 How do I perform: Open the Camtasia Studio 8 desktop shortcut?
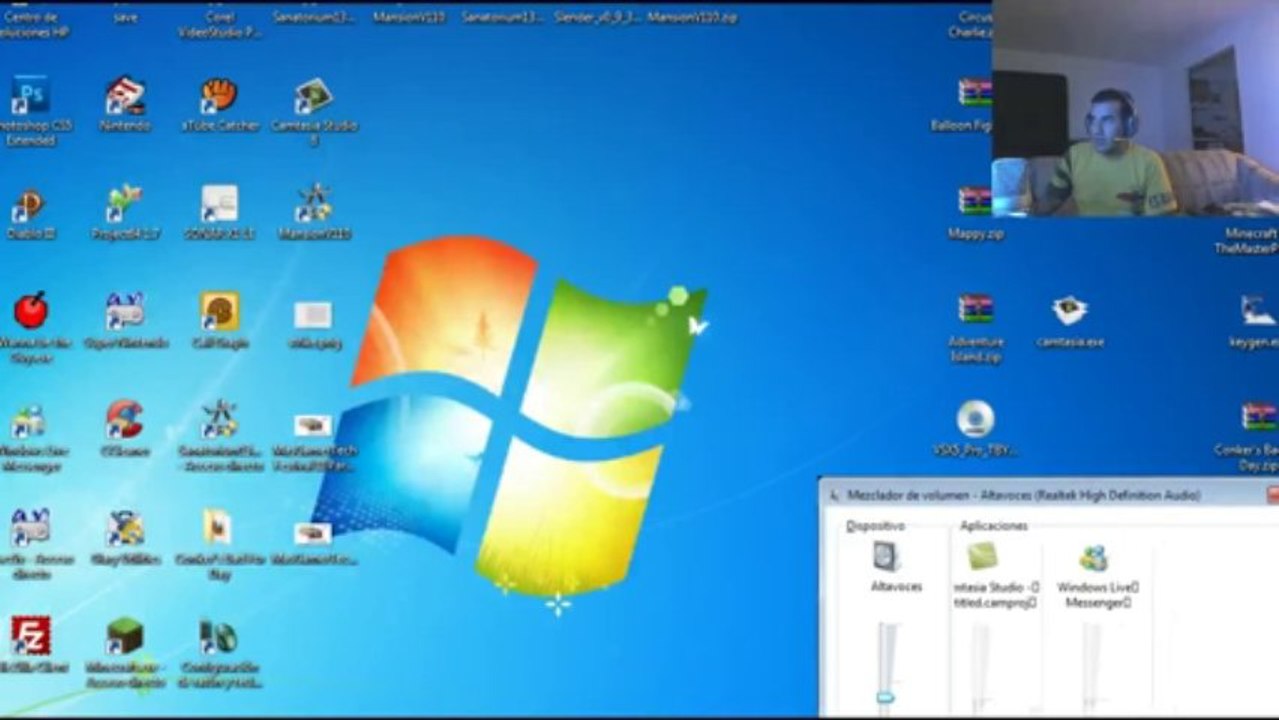click(x=313, y=97)
